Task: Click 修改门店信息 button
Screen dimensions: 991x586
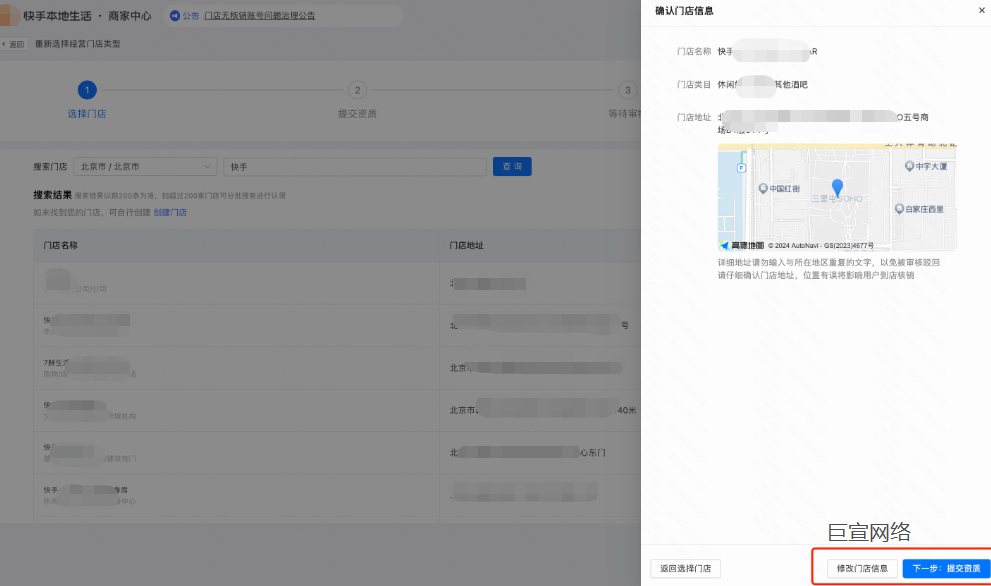Action: [862, 568]
